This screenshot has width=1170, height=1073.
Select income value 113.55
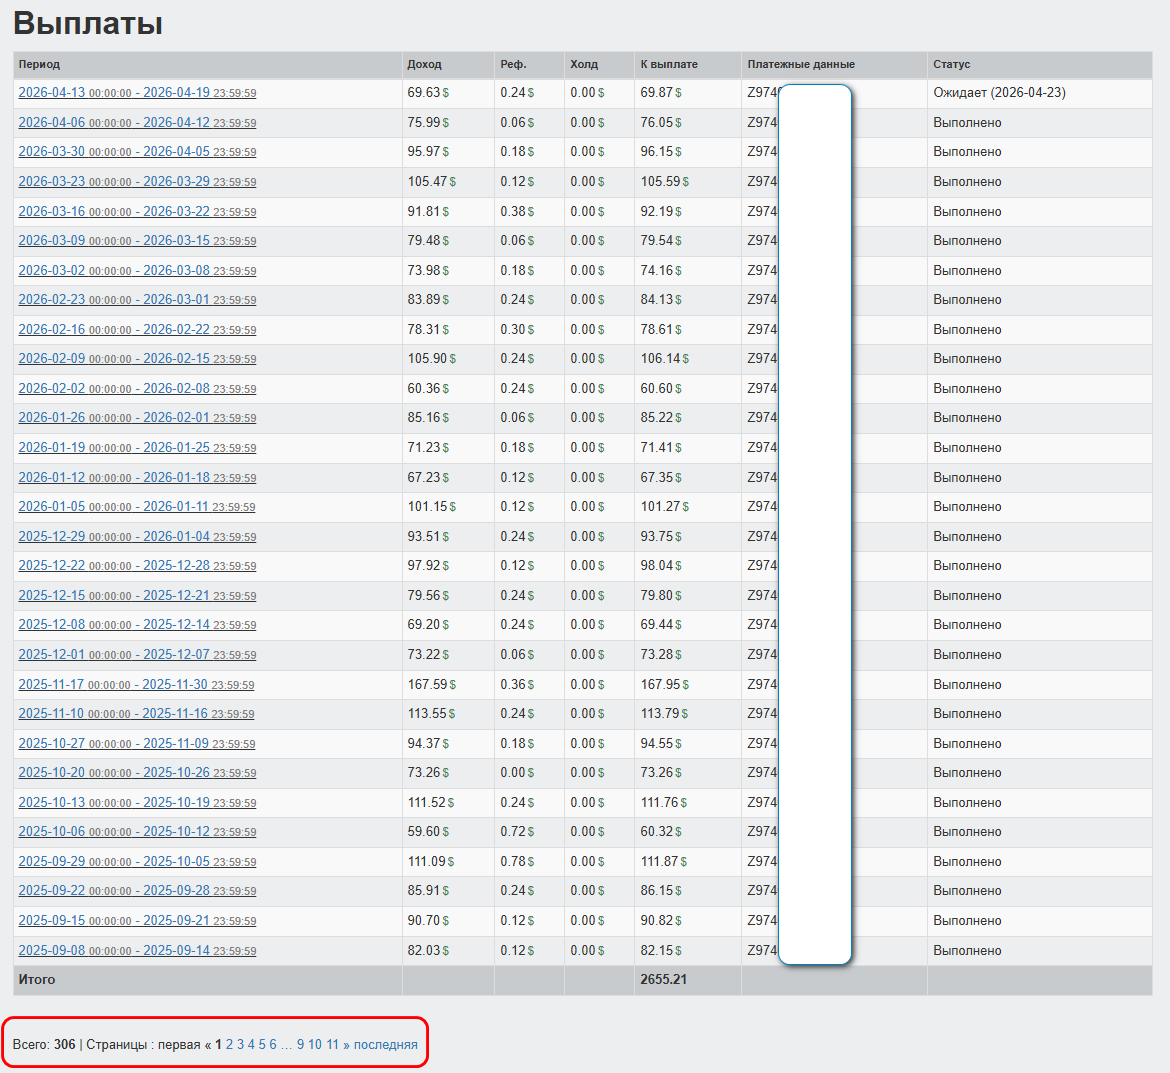(x=431, y=713)
